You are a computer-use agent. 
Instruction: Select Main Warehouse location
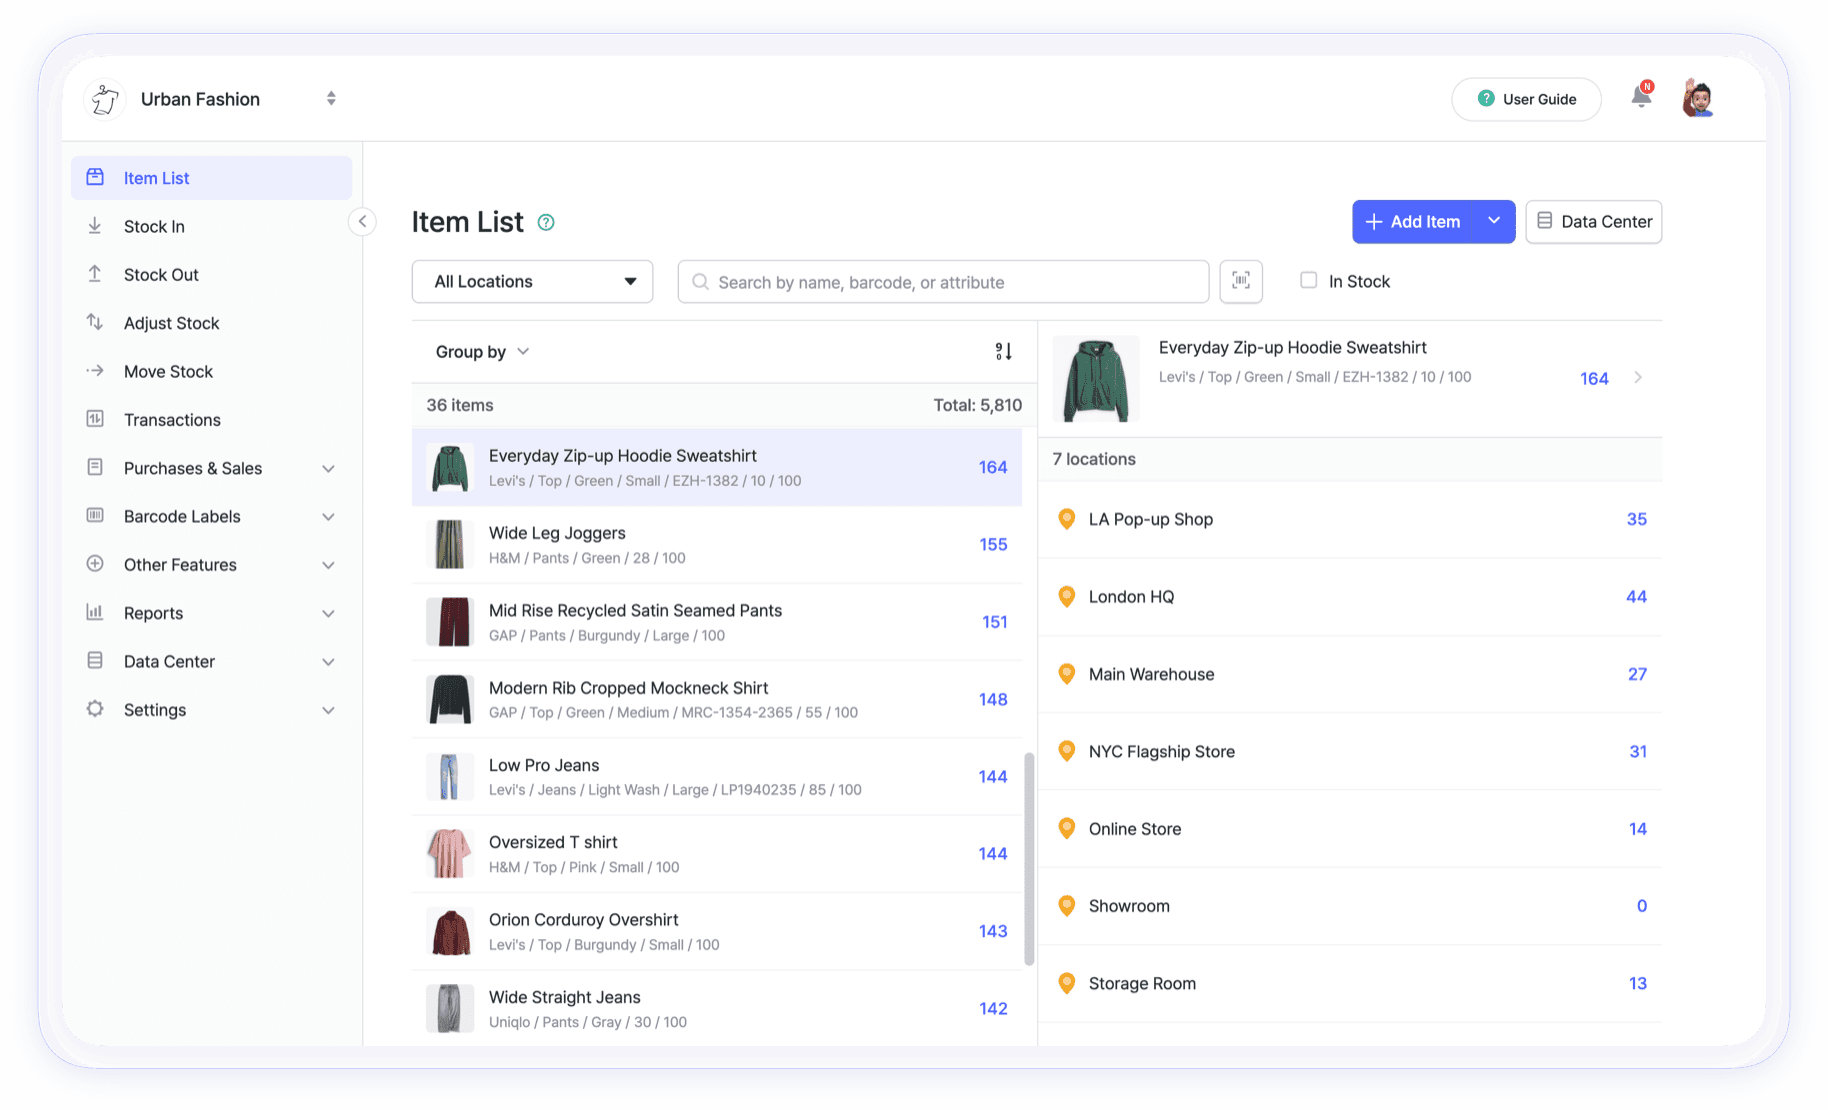coord(1350,674)
